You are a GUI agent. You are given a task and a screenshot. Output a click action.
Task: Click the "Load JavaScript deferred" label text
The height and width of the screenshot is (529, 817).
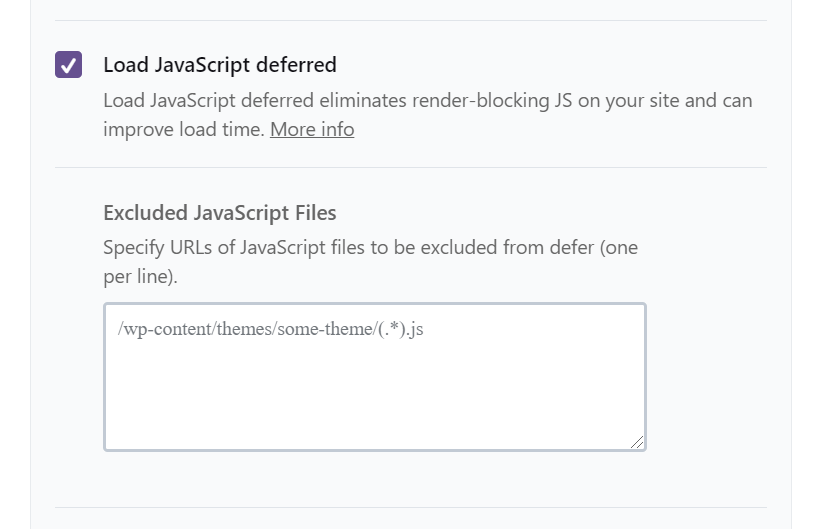219,65
